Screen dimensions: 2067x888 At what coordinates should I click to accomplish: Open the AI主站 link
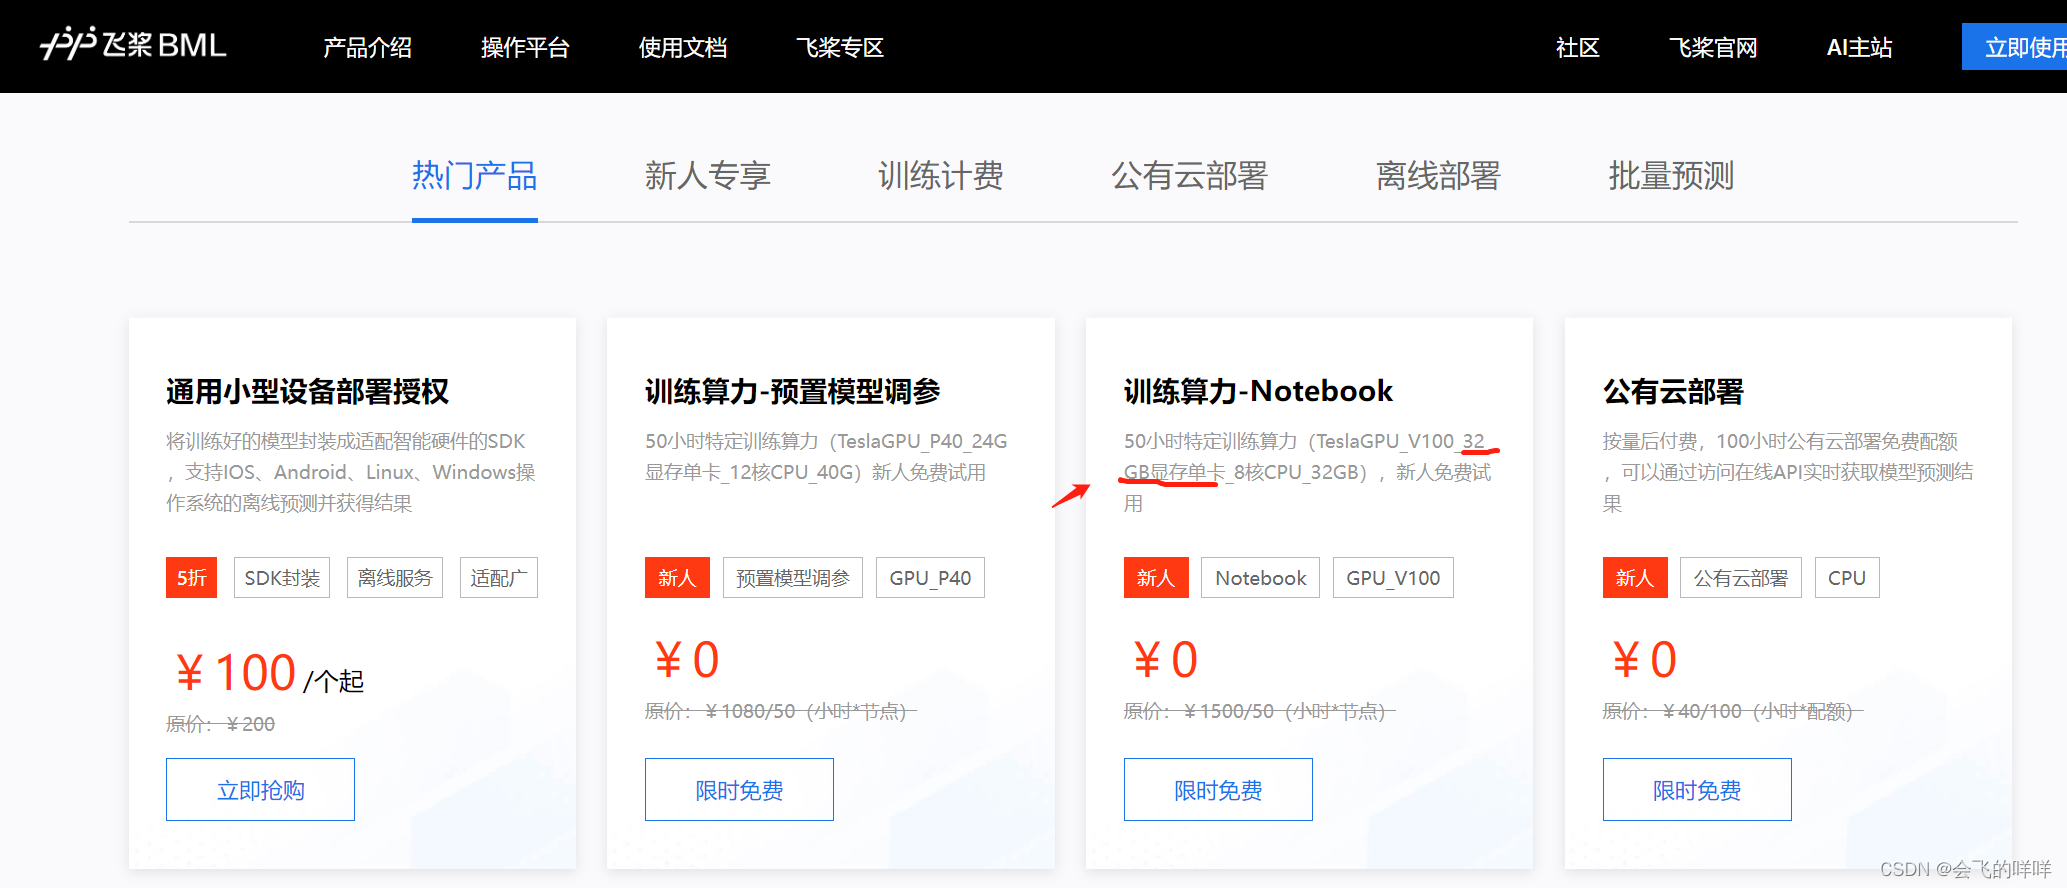(1859, 47)
